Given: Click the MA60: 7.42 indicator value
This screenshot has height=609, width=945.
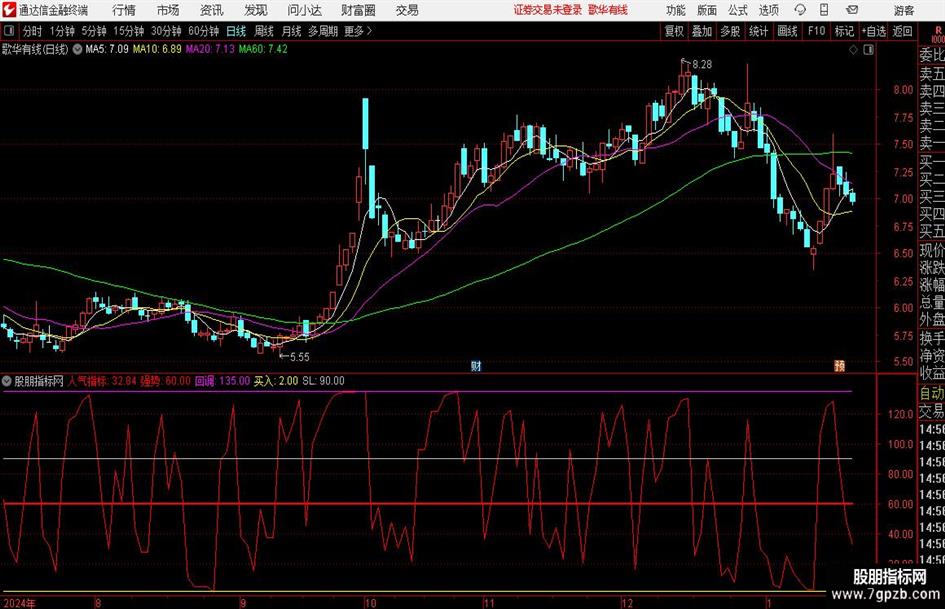Looking at the screenshot, I should pos(263,49).
